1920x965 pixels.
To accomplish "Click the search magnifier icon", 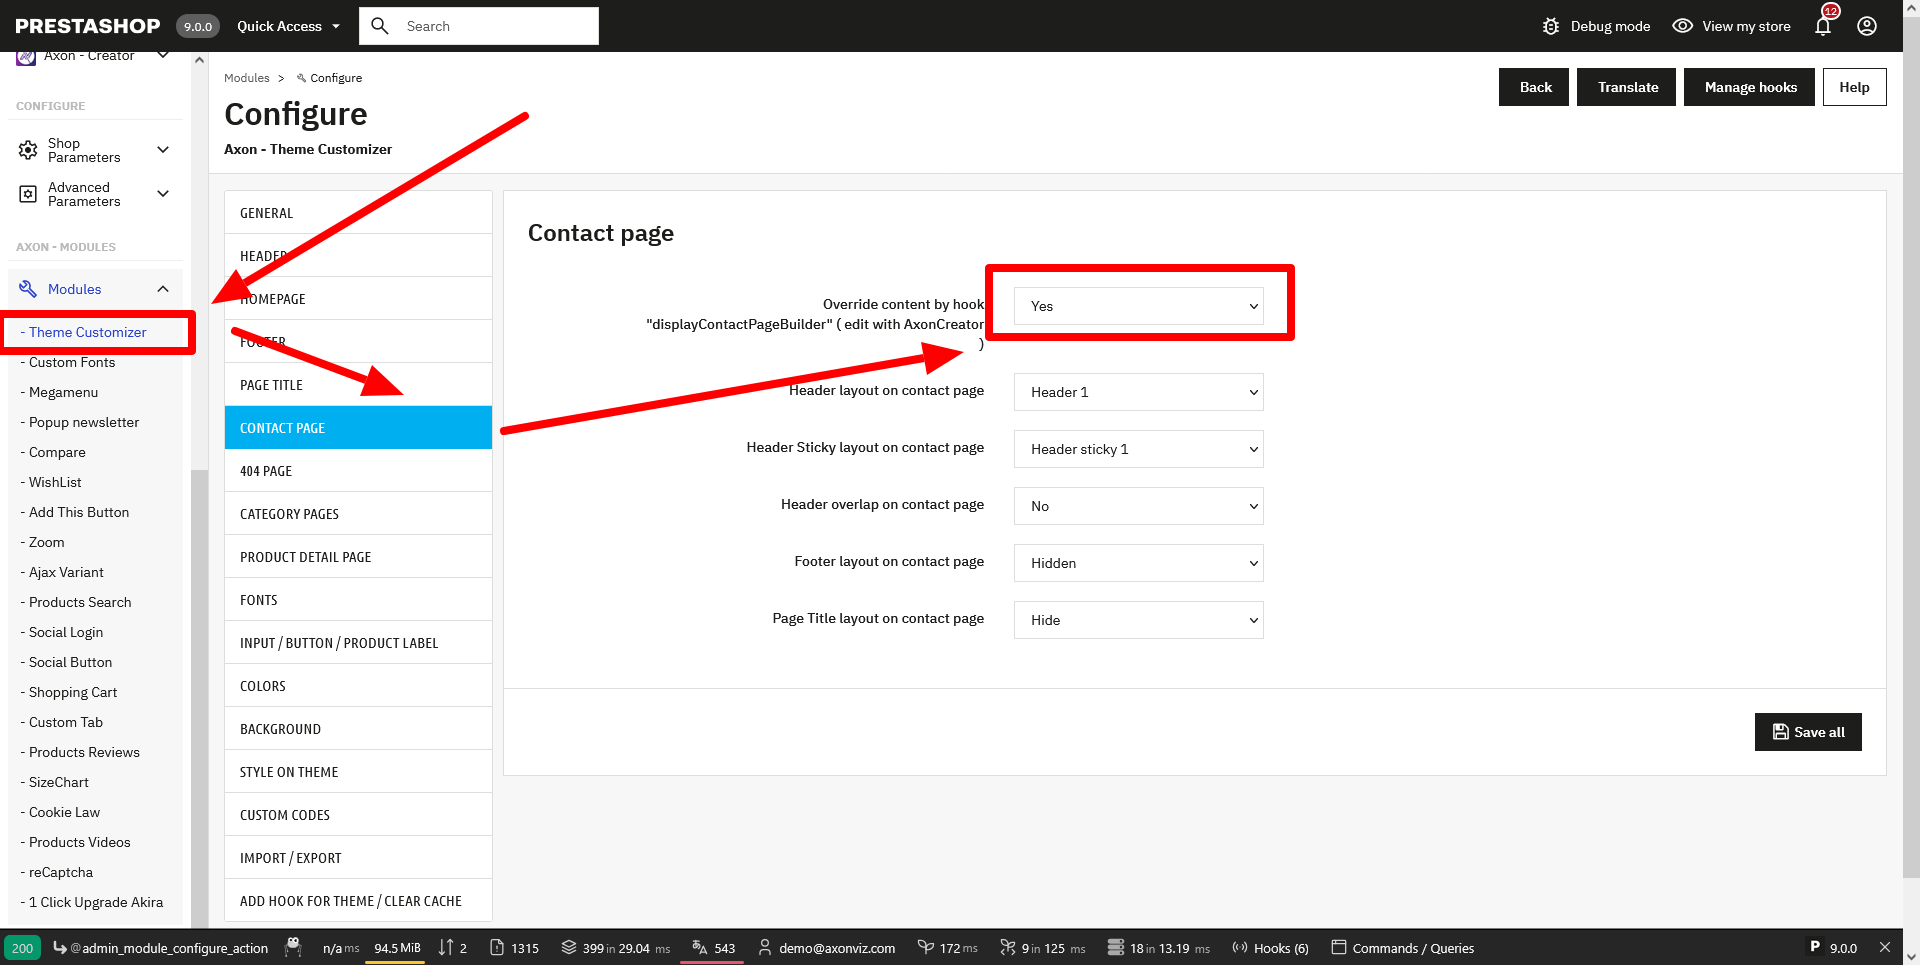I will [x=380, y=26].
